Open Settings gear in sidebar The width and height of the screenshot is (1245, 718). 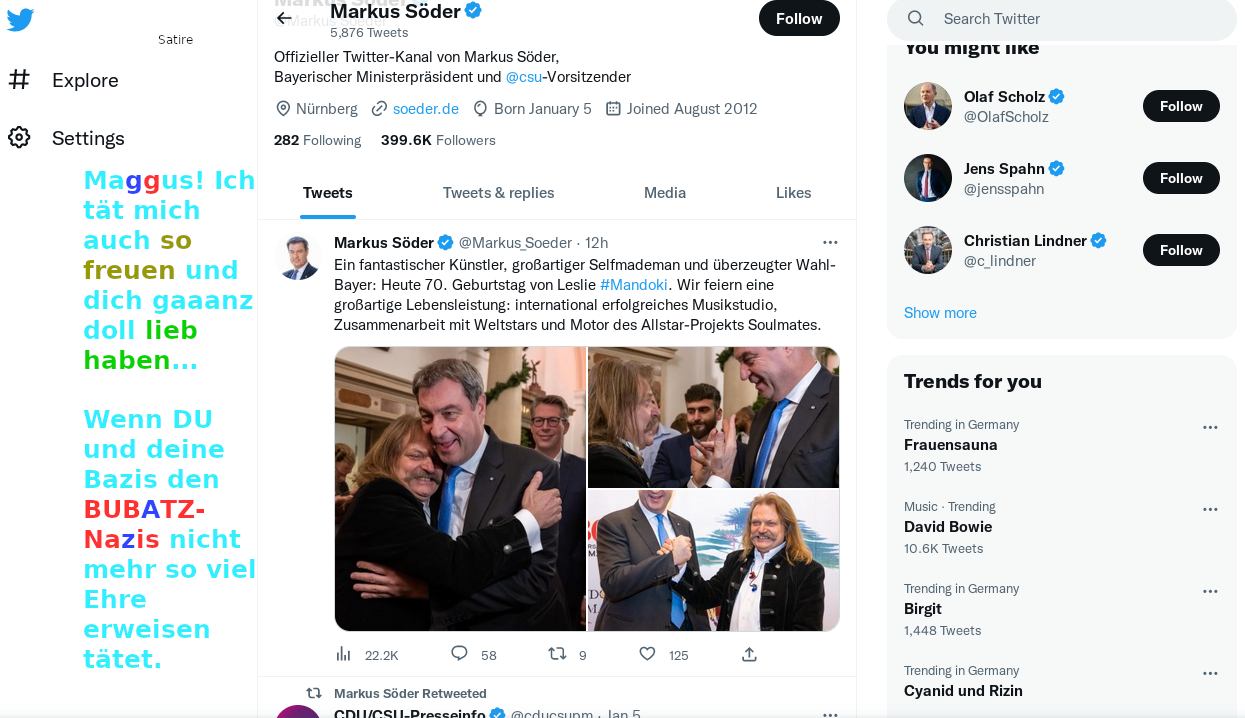19,138
